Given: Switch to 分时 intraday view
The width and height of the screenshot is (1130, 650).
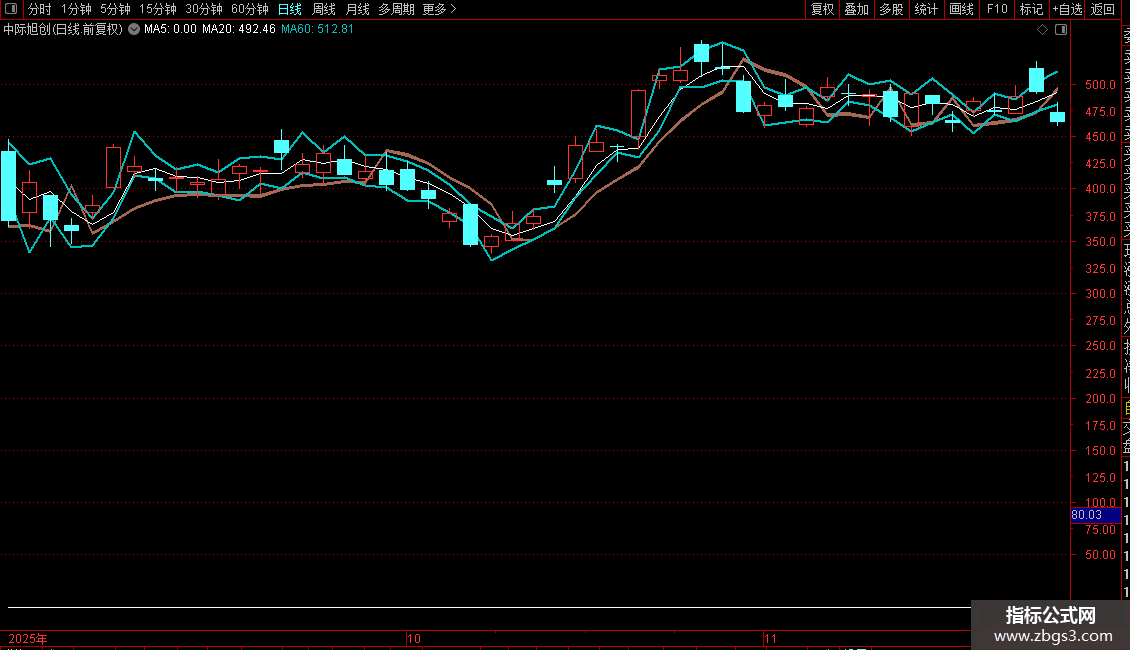Looking at the screenshot, I should click(40, 9).
